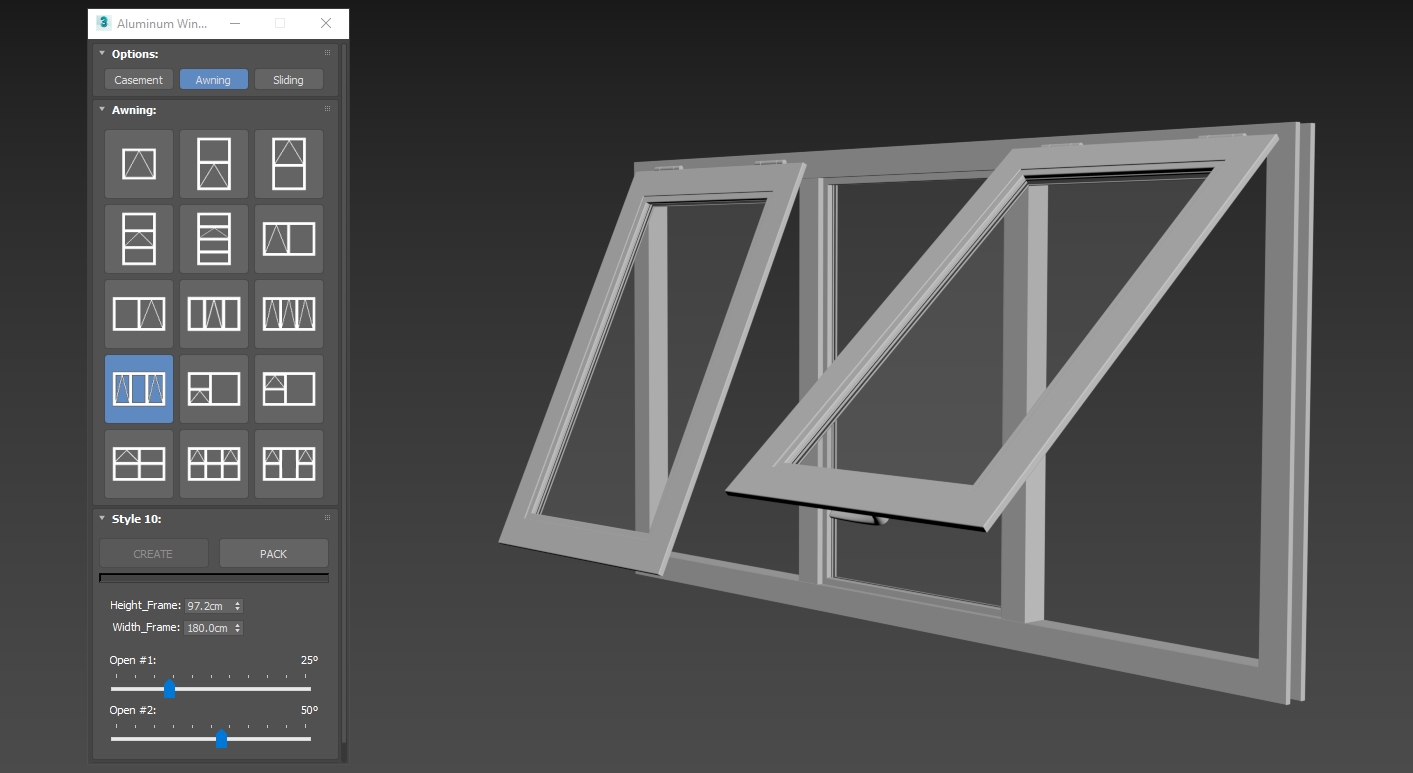Pick three-pane style with all panes awning
Viewport: 1413px width, 773px height.
point(289,314)
